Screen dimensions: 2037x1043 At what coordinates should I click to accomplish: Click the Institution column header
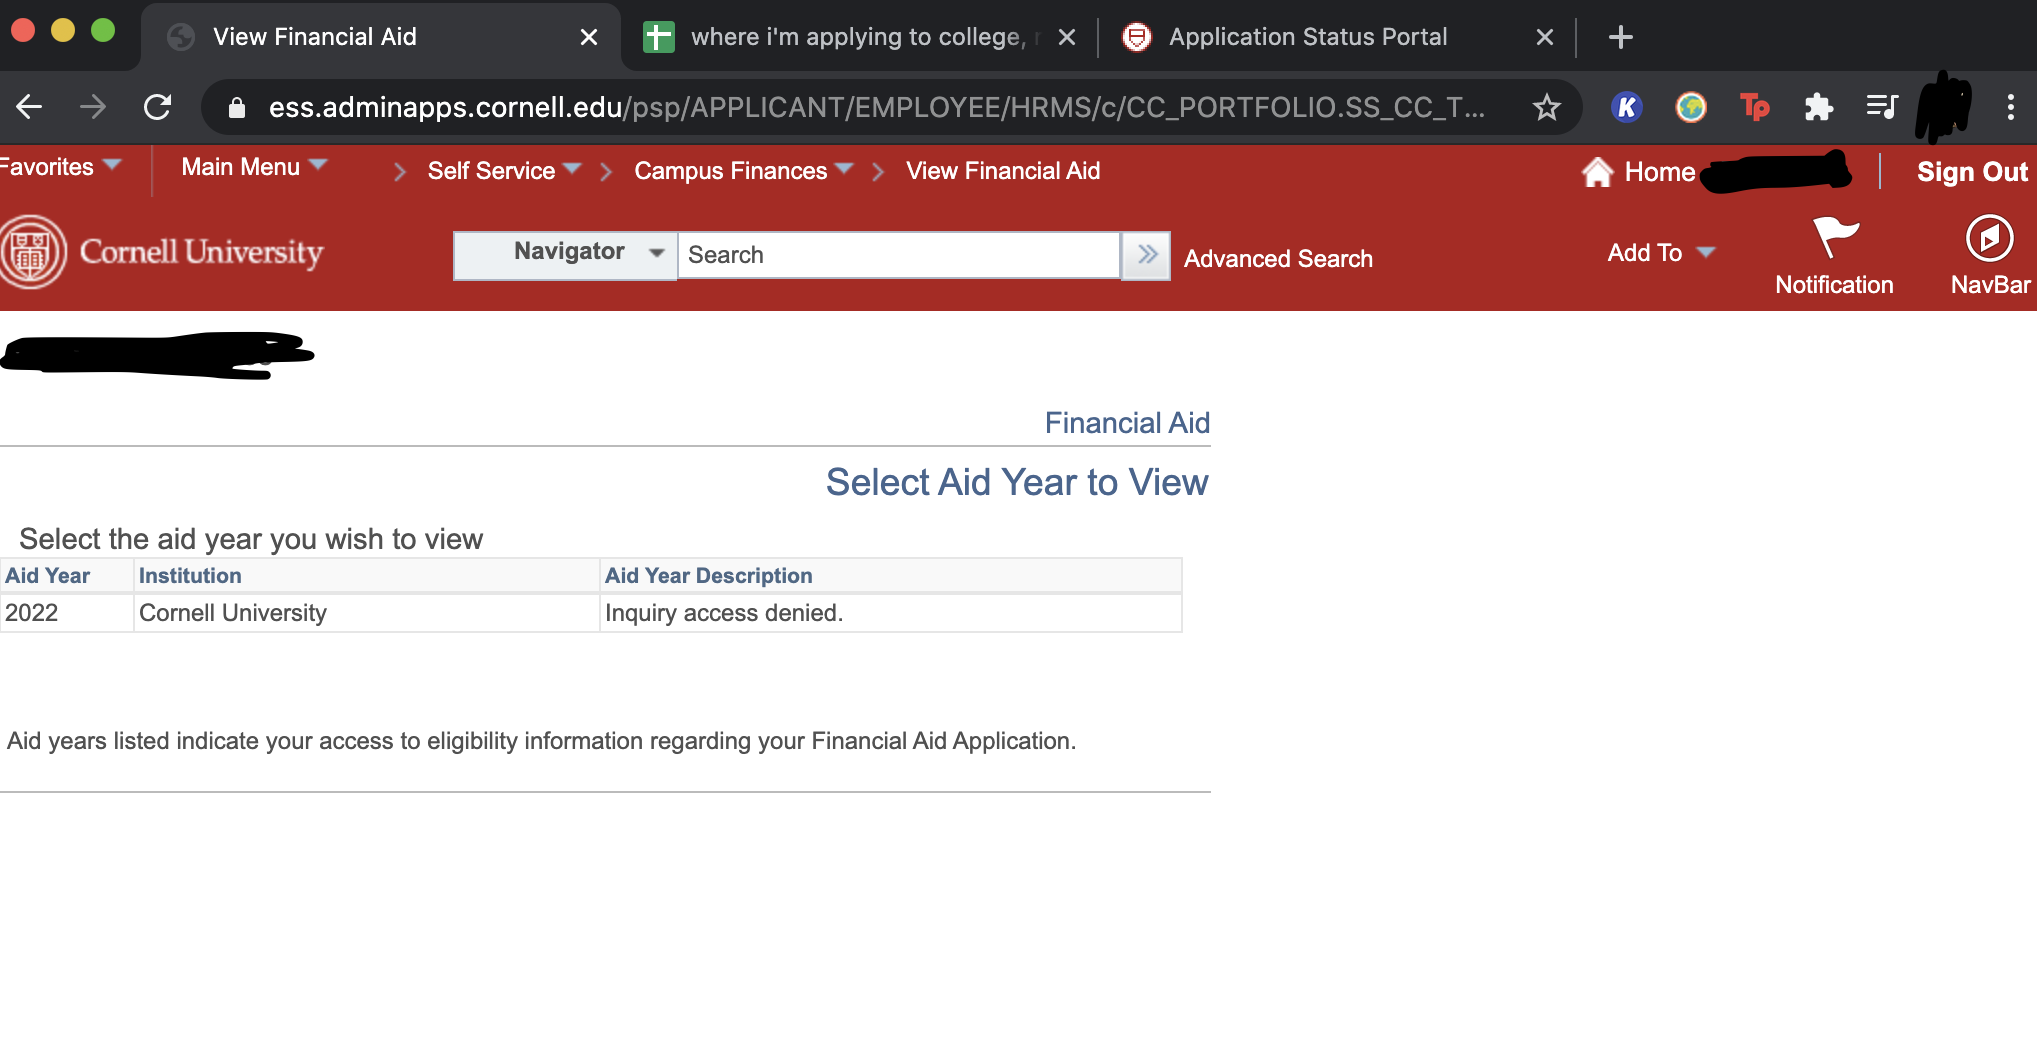coord(190,576)
